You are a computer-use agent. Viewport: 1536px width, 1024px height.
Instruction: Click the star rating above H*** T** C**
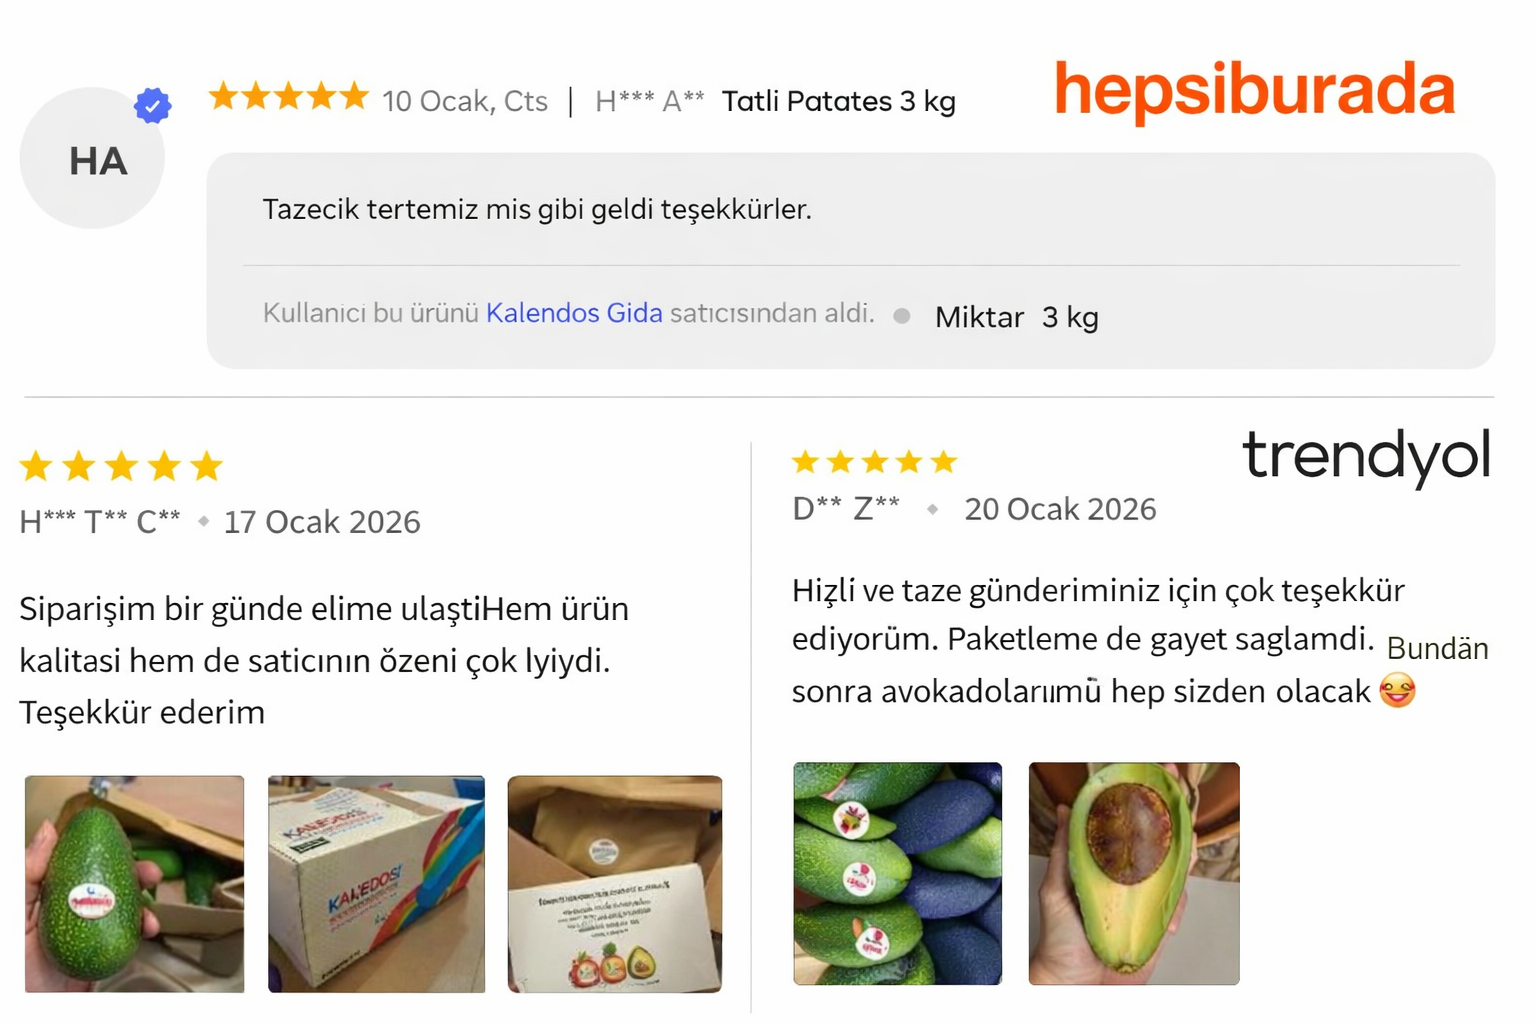coord(121,466)
